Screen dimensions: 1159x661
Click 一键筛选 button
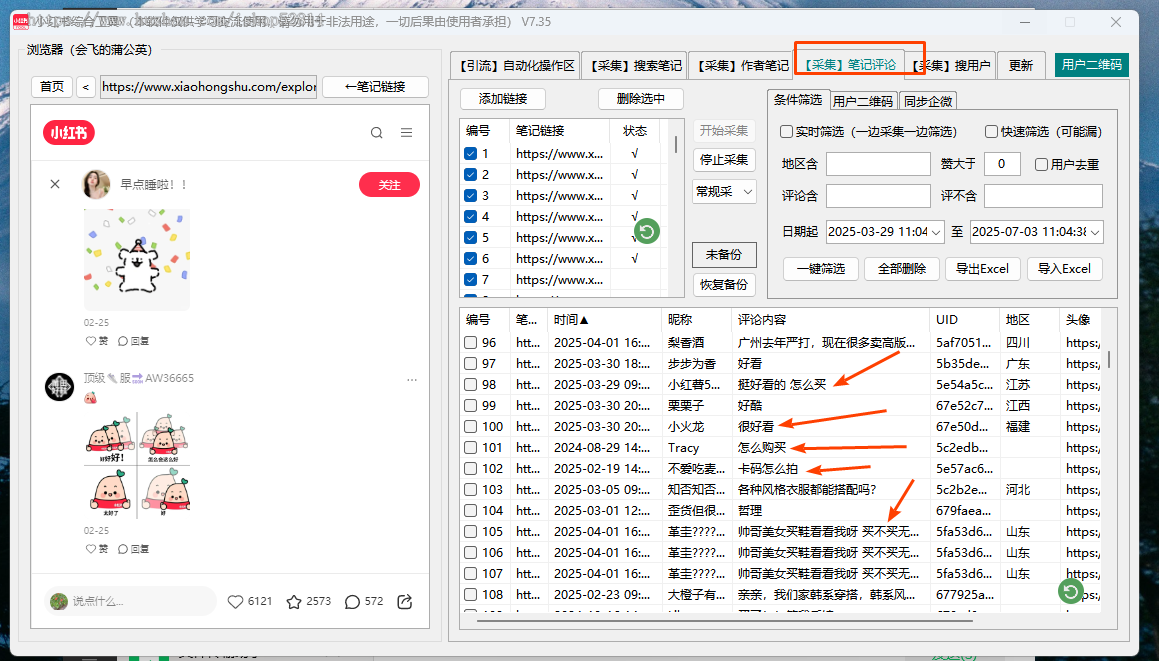click(820, 268)
